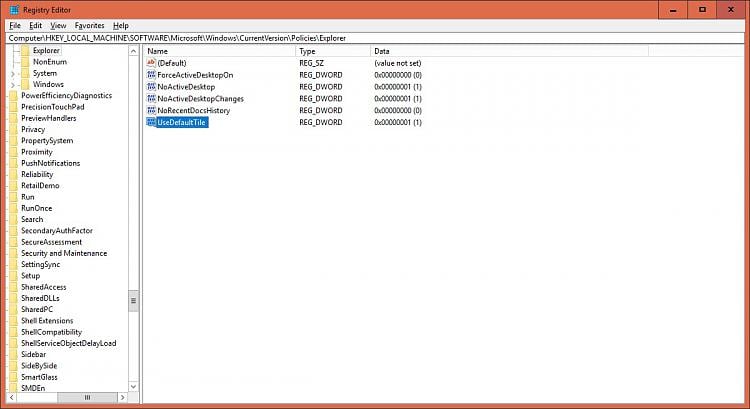Select the SideBySide key label

click(39, 366)
